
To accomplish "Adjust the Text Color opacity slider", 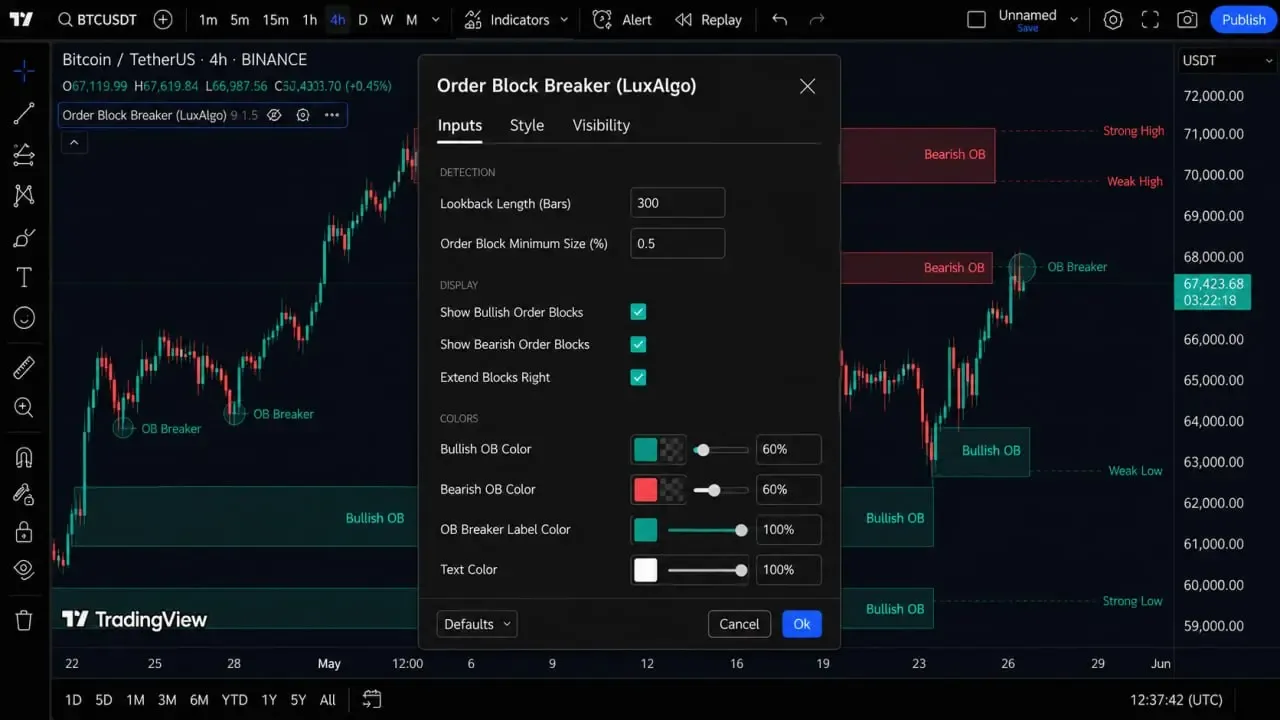I will (708, 570).
